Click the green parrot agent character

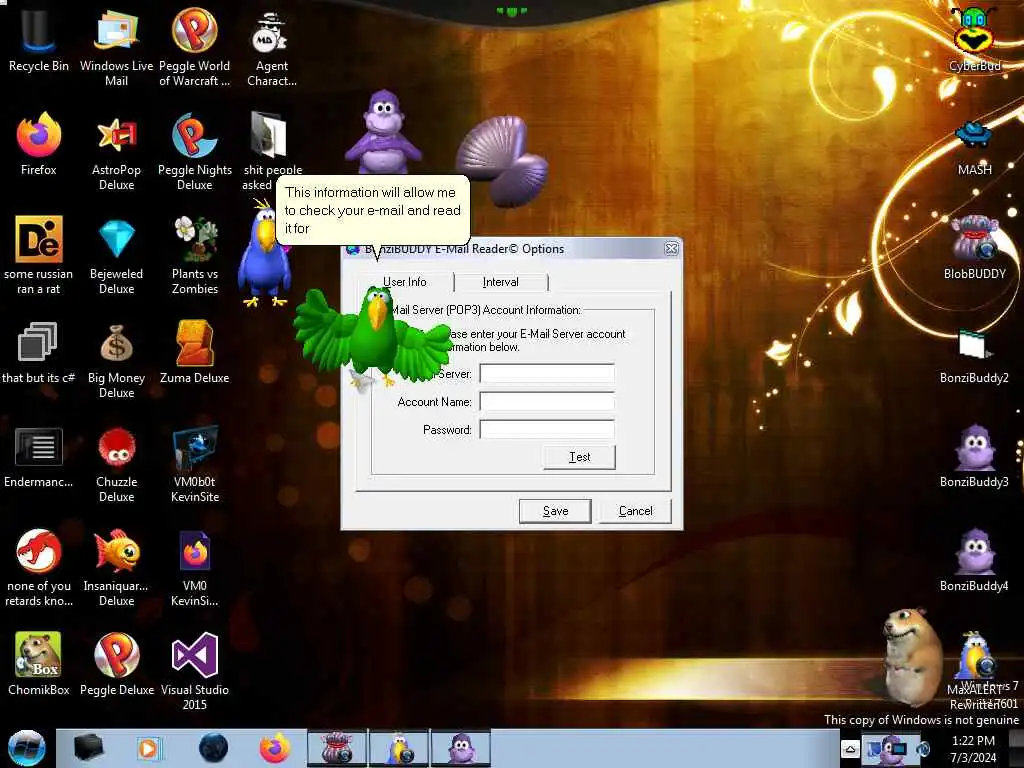click(x=374, y=336)
